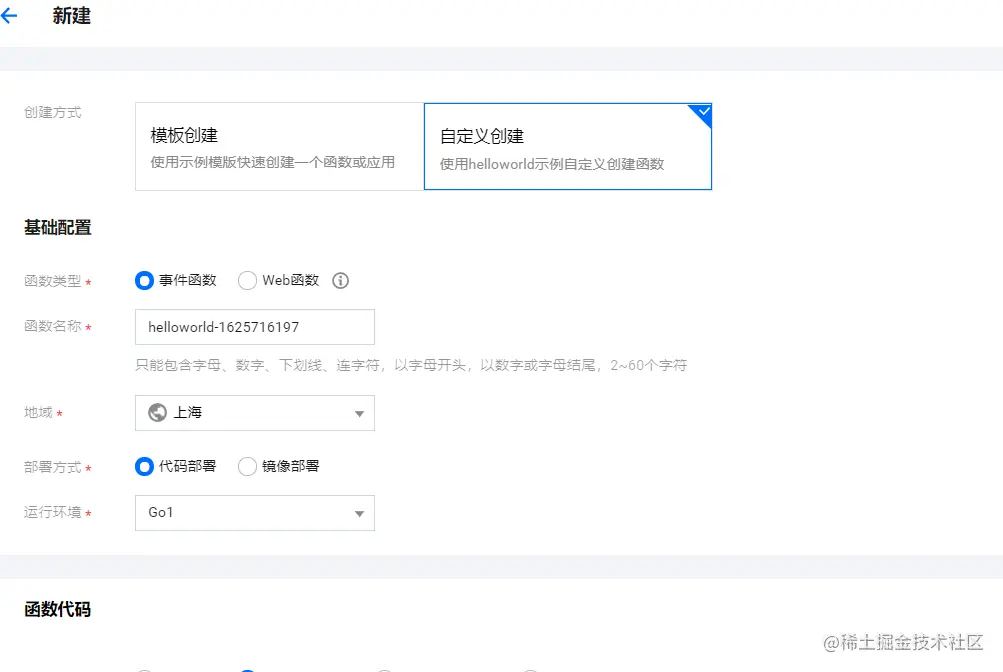Click the 新建 page title
The height and width of the screenshot is (672, 1003).
click(72, 16)
